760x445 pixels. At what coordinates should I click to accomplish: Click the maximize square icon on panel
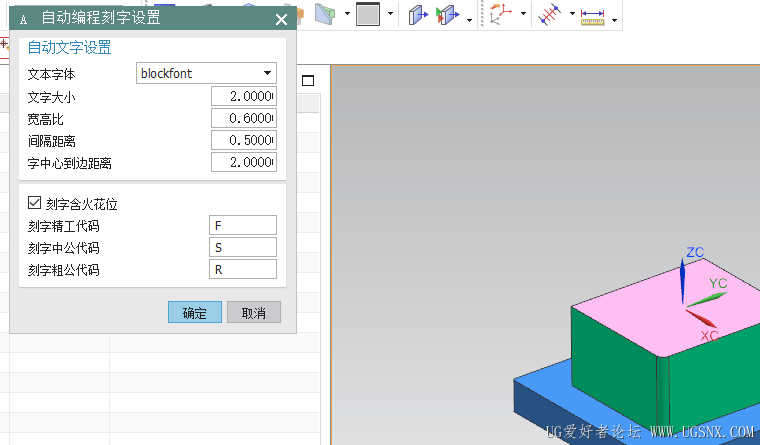308,80
